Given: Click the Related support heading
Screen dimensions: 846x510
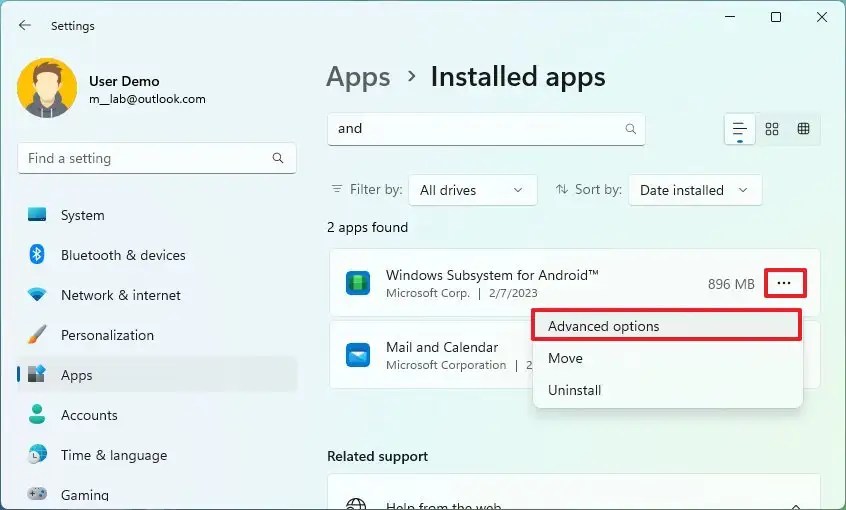Looking at the screenshot, I should coord(378,457).
